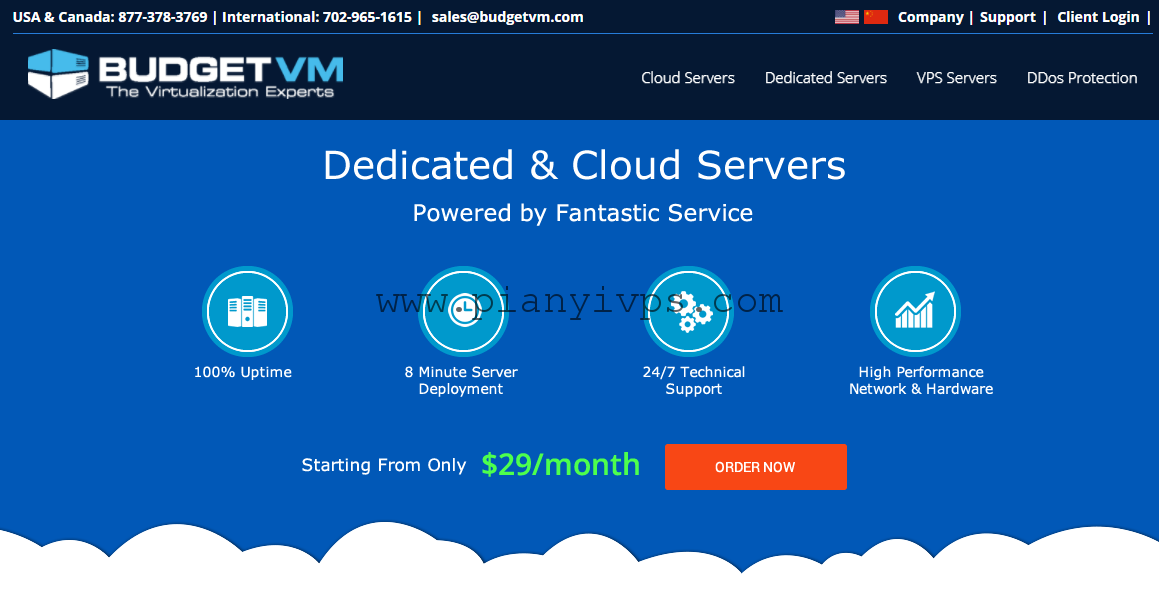
Task: Open the Dedicated Servers menu
Action: click(x=826, y=78)
